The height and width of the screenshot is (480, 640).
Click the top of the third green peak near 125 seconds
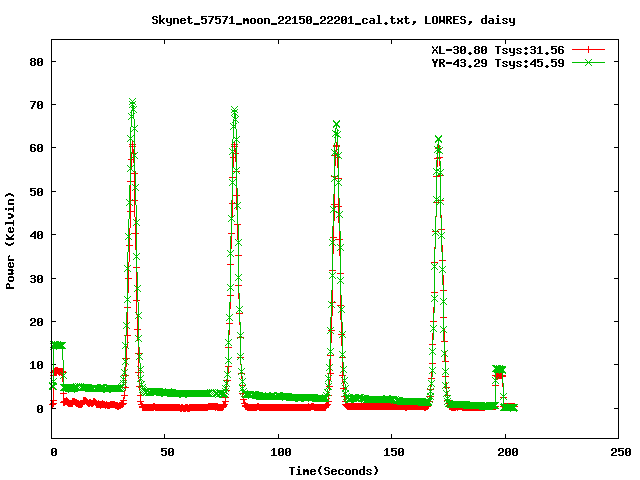[336, 124]
